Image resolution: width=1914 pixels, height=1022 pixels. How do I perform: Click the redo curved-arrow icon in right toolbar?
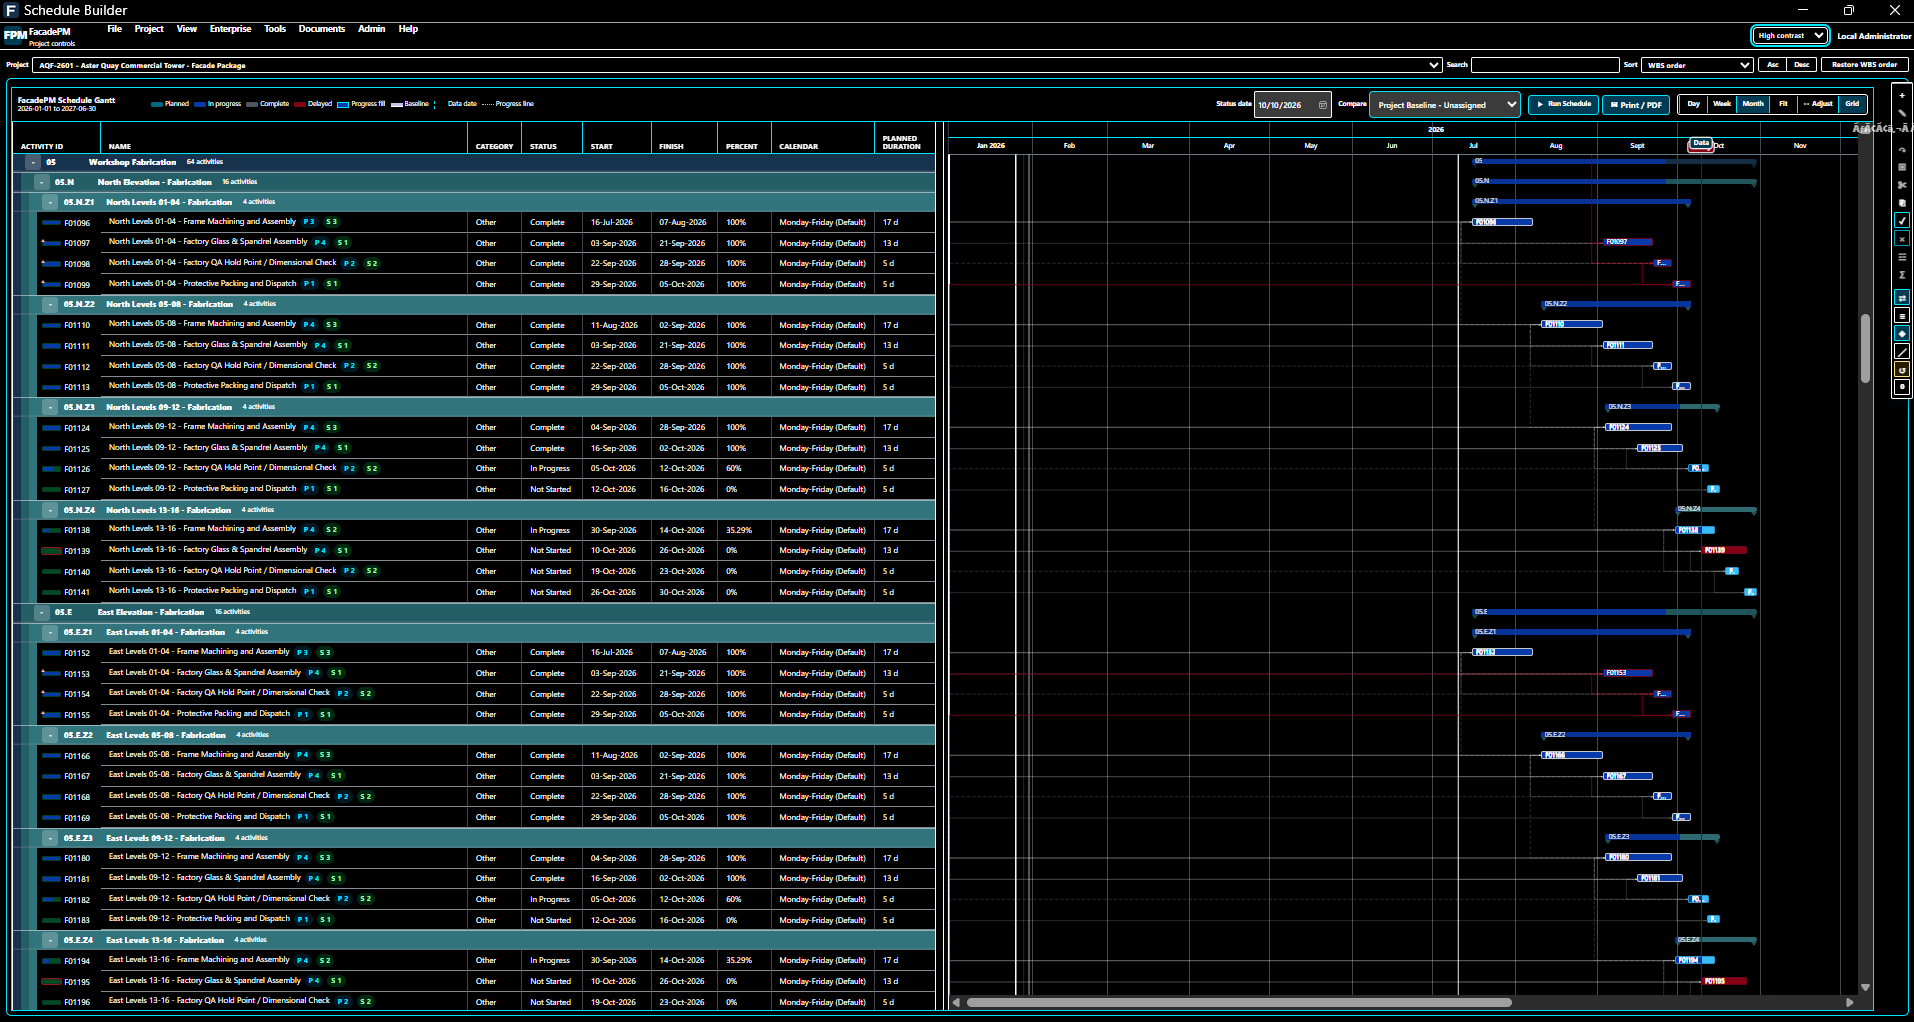[x=1902, y=150]
